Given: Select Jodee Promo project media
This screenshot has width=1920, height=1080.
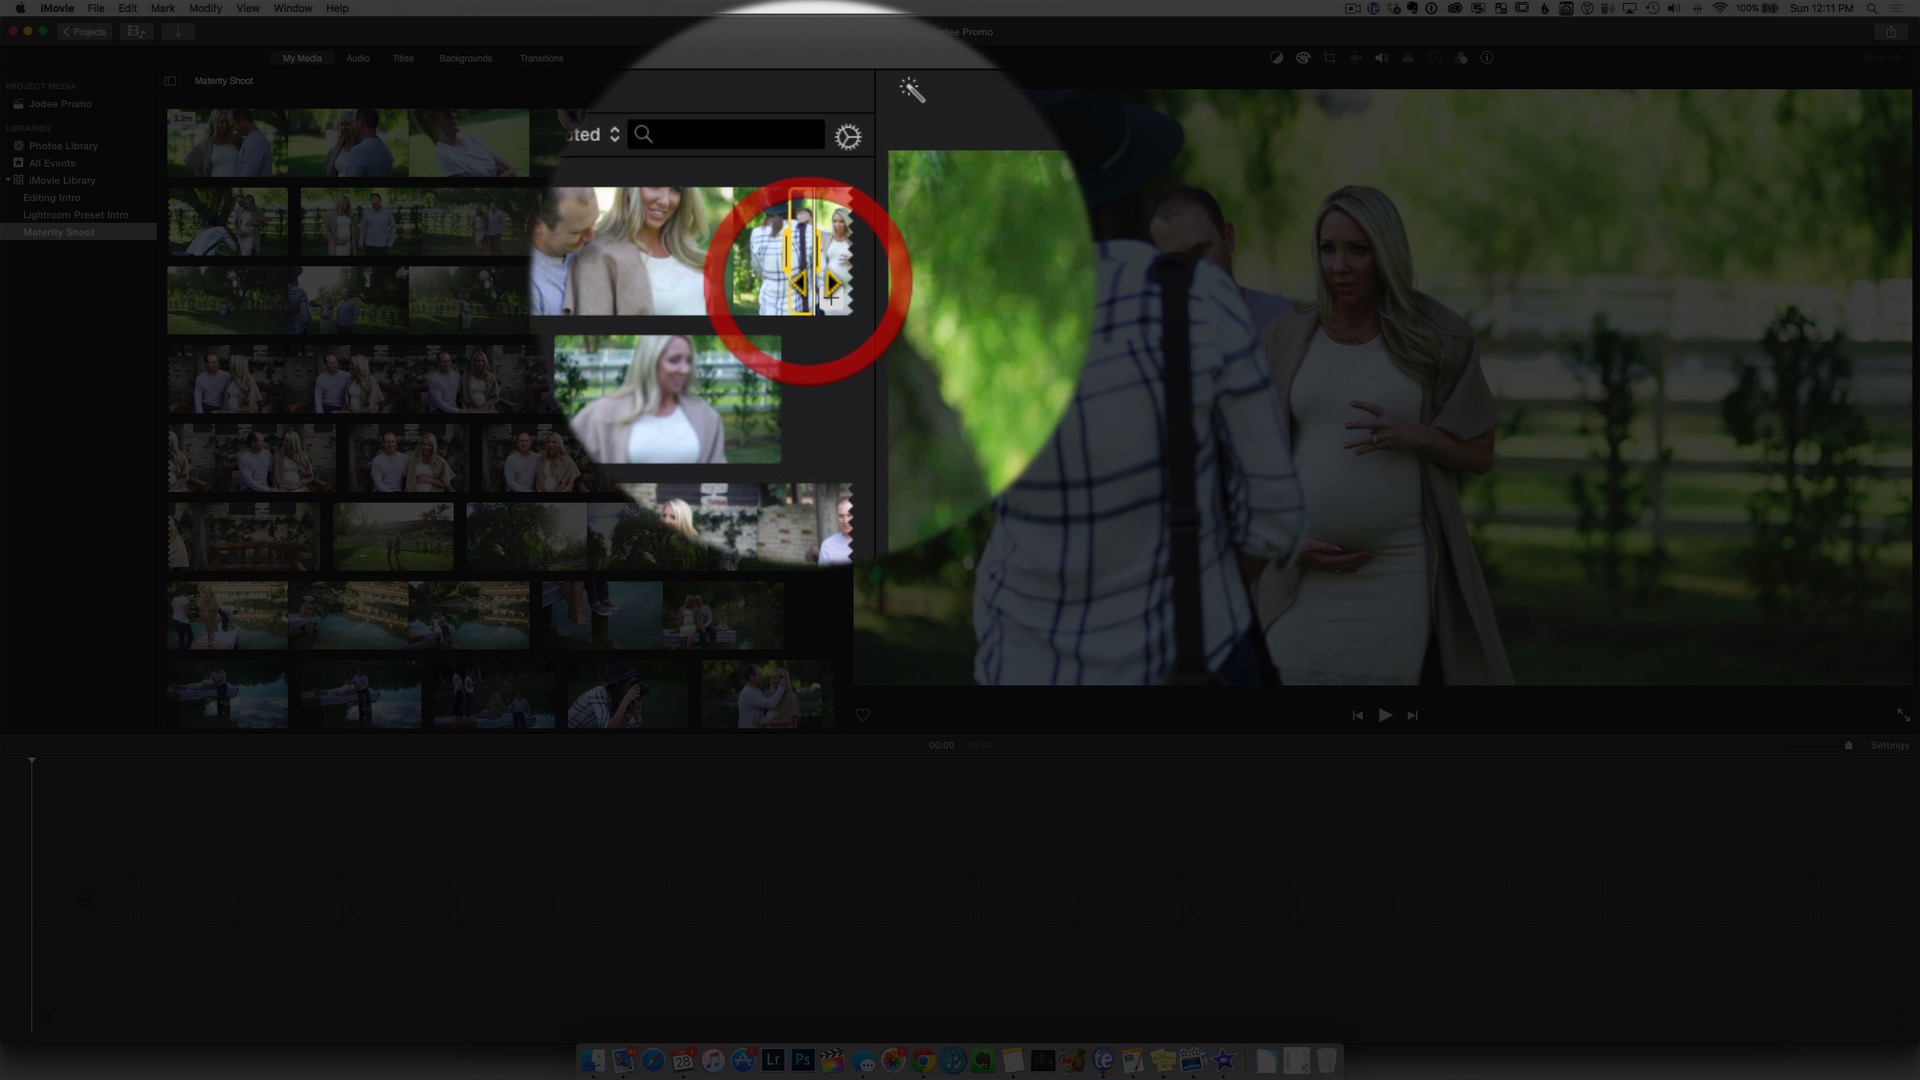Looking at the screenshot, I should 59,104.
